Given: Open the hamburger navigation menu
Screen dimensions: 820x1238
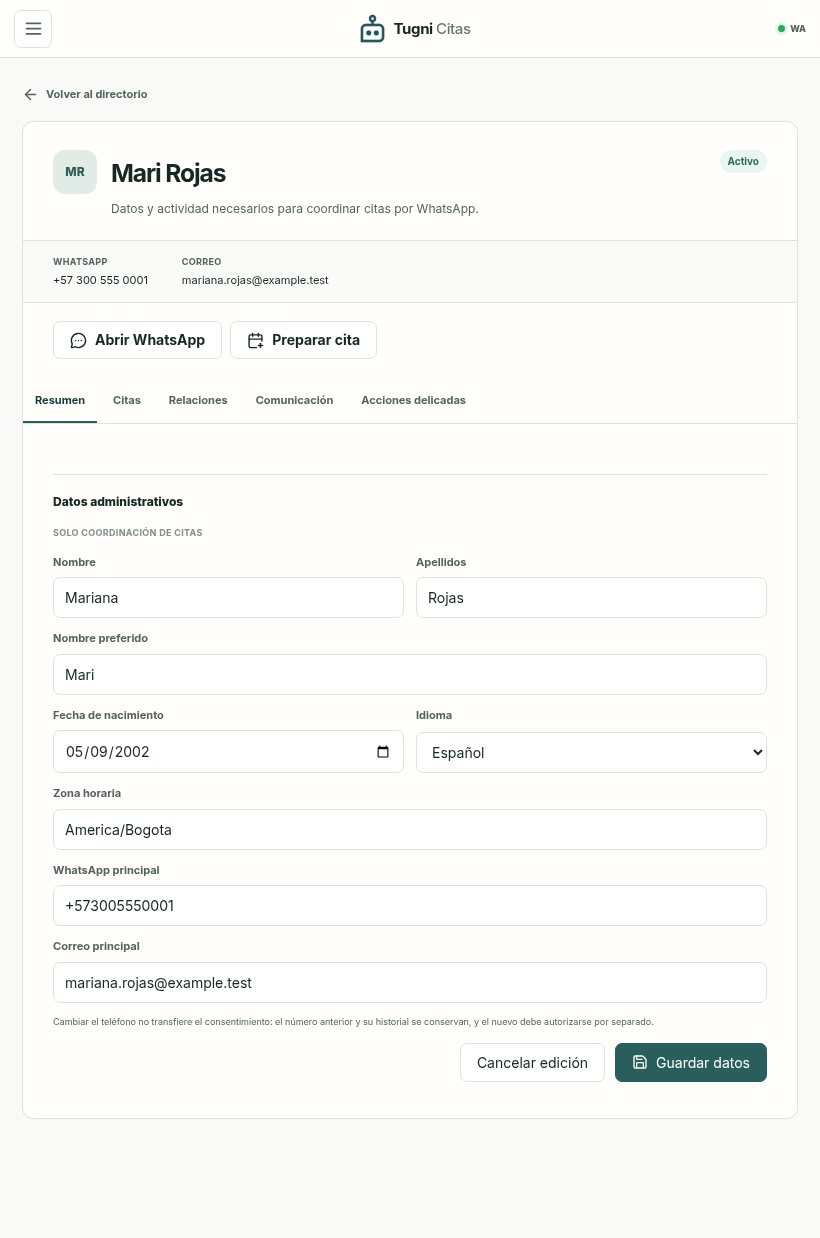Looking at the screenshot, I should tap(33, 29).
